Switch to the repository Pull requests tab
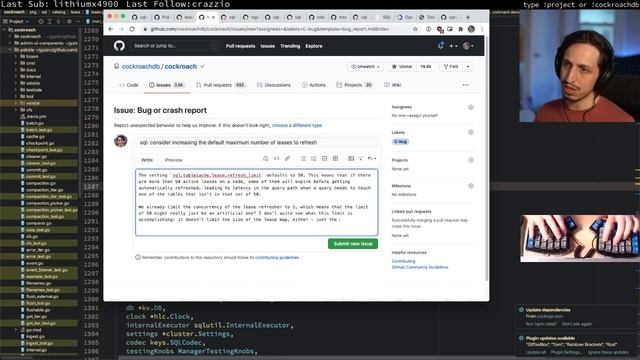 tap(220, 85)
